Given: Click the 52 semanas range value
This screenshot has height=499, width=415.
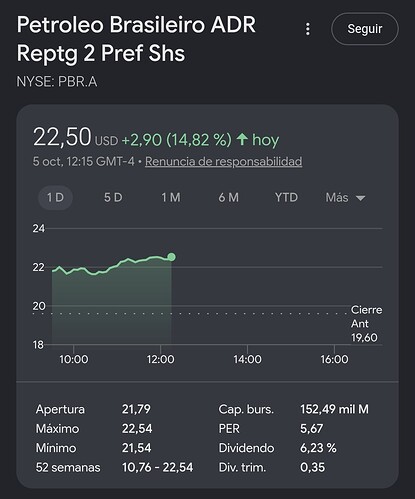Looking at the screenshot, I should (157, 467).
